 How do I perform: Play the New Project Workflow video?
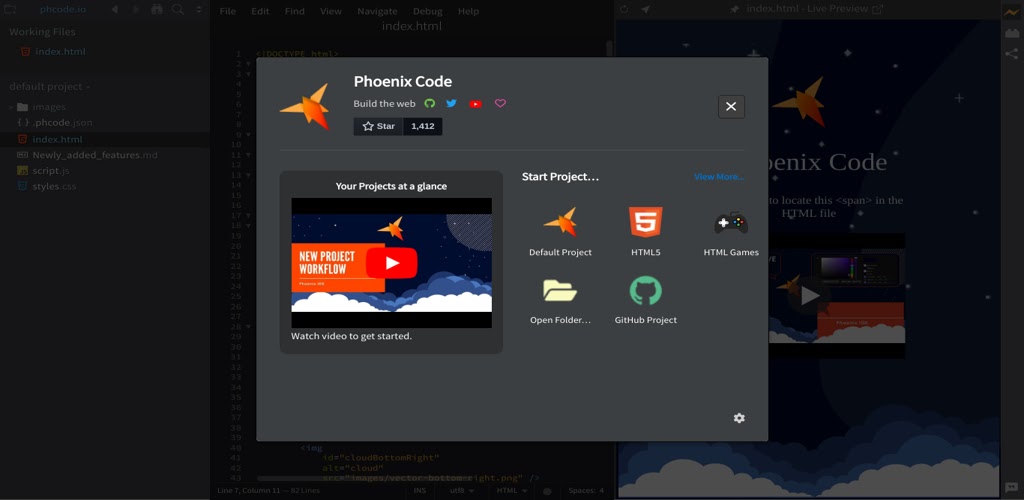pyautogui.click(x=391, y=263)
